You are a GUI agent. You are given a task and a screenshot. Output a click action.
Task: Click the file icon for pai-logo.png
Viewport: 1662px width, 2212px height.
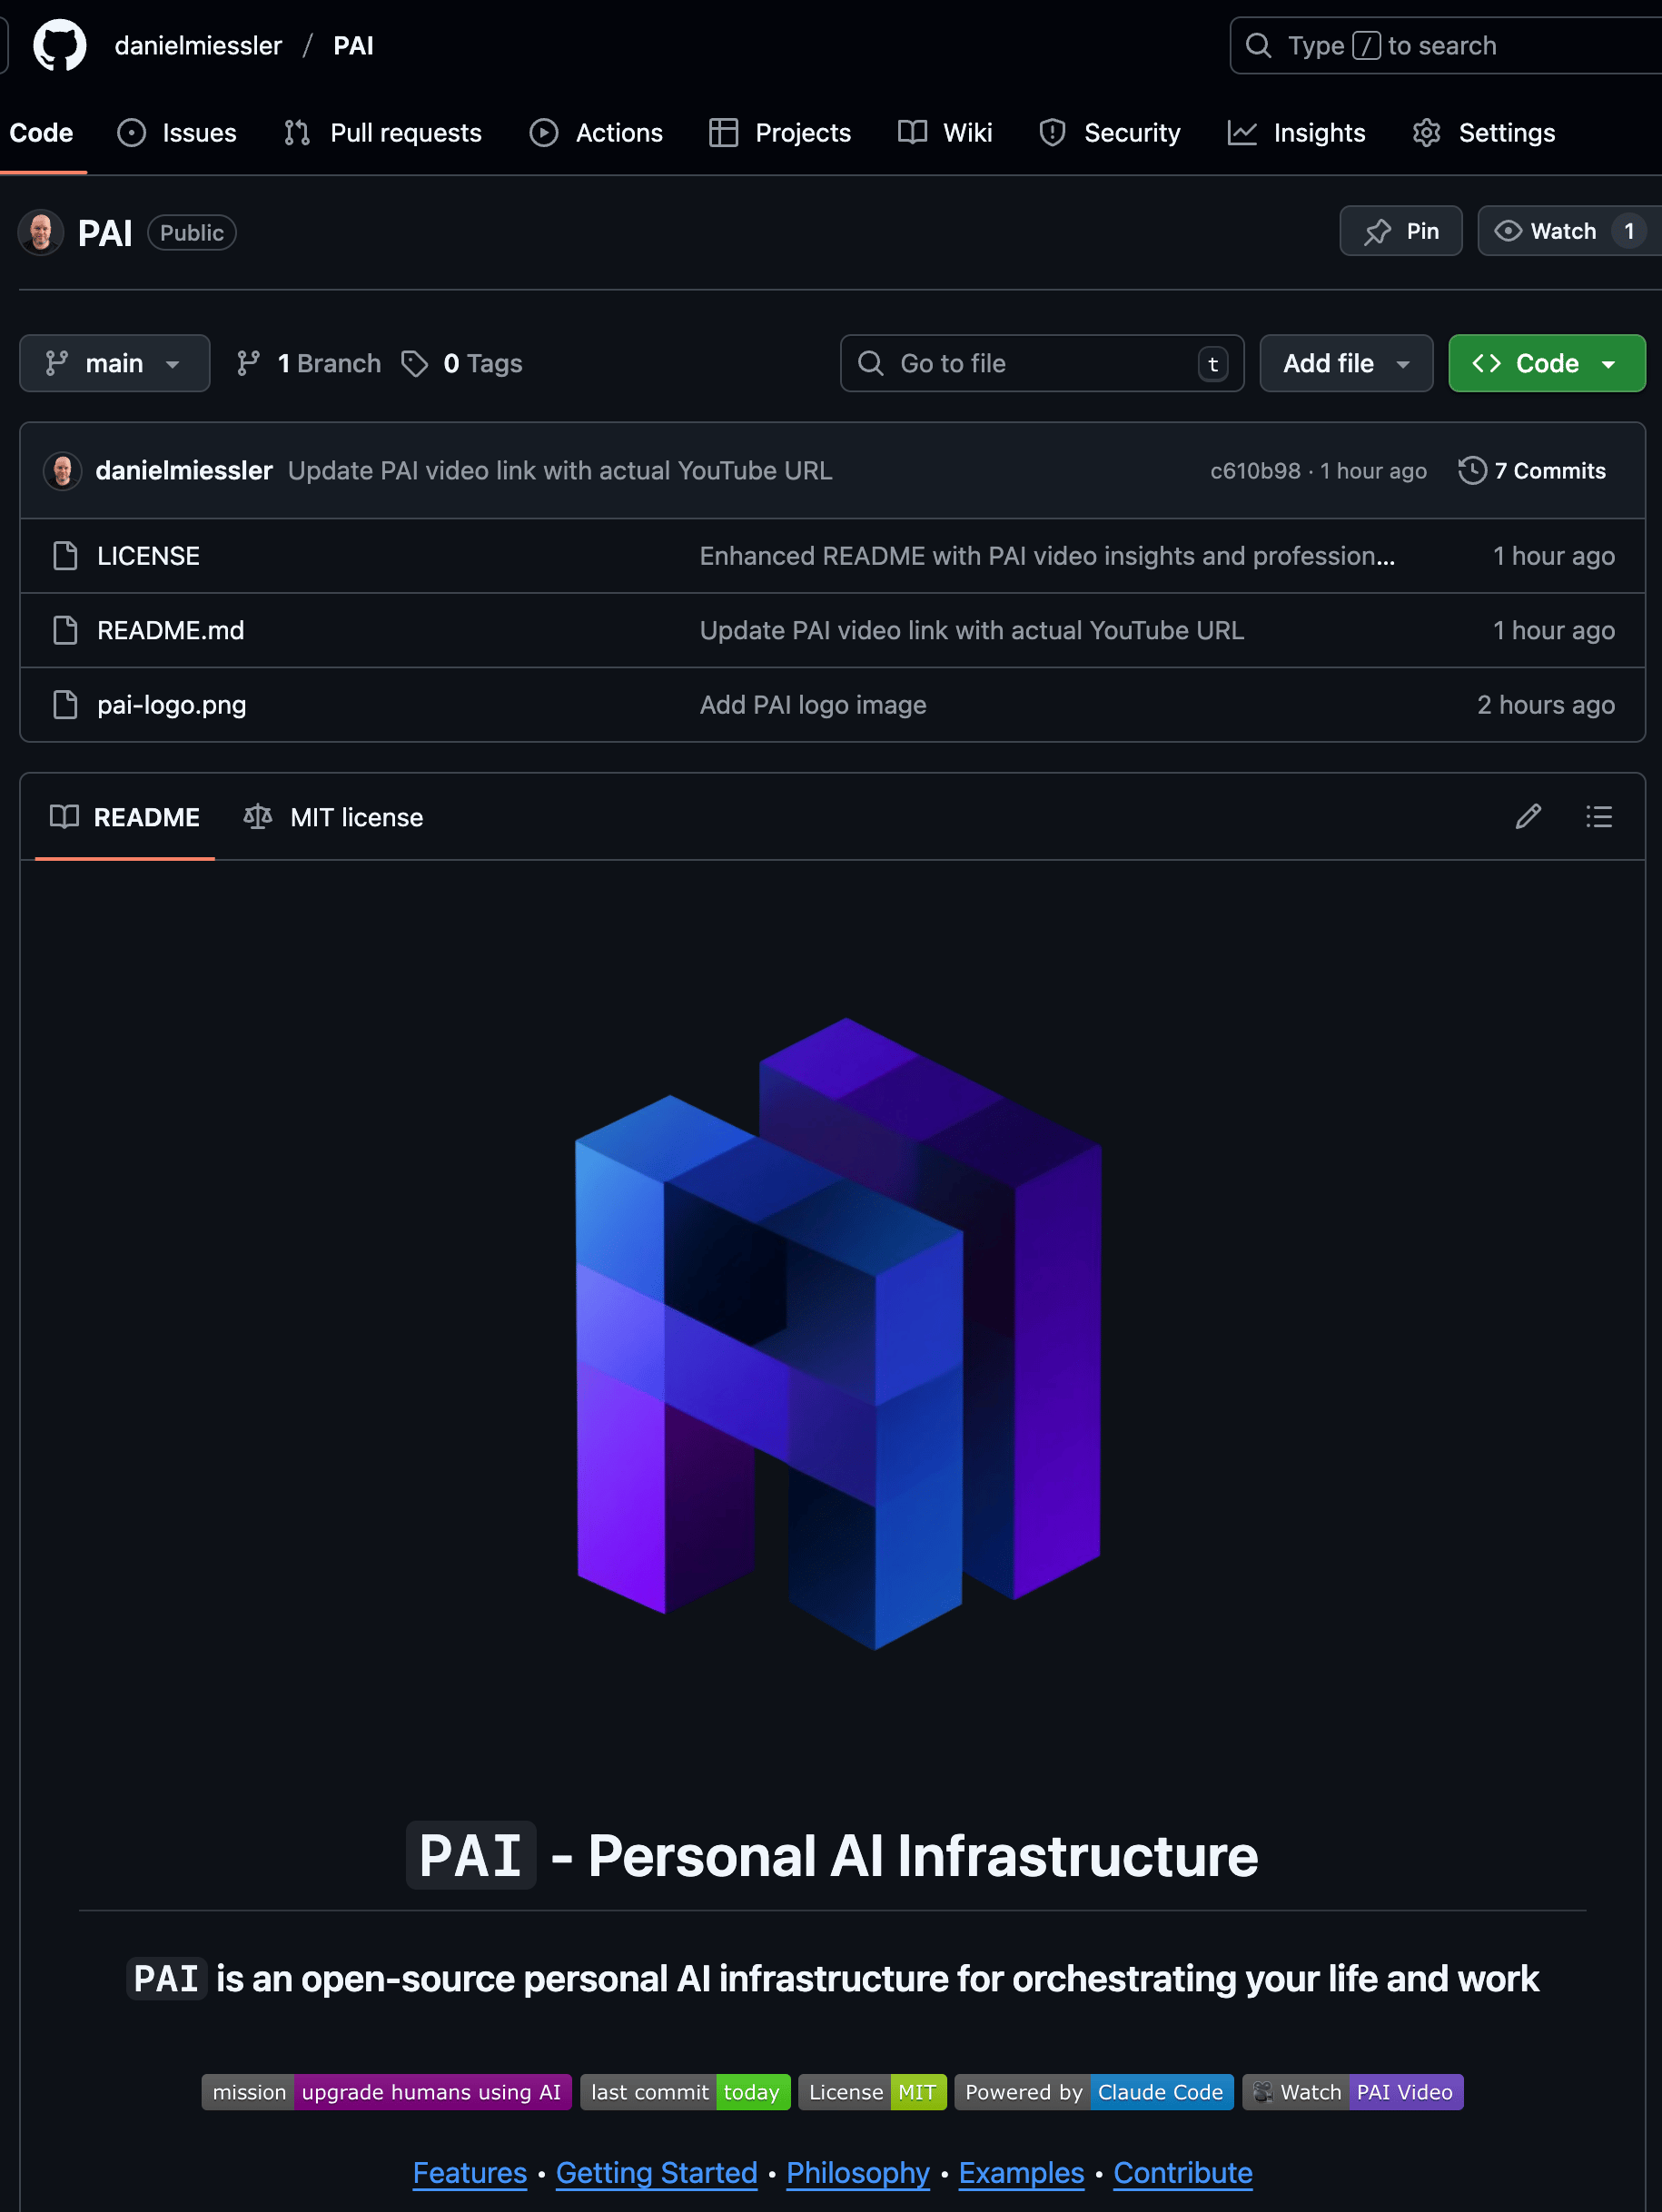tap(65, 705)
